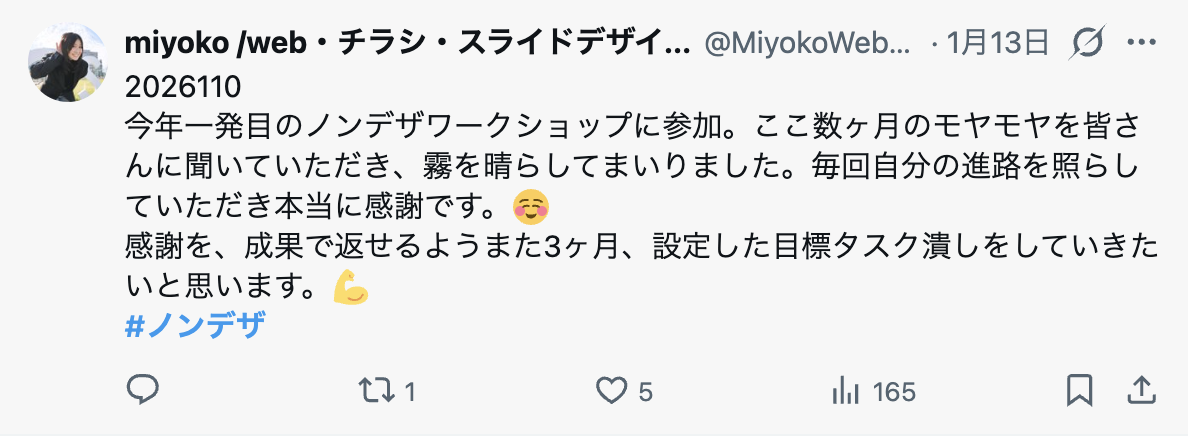Click the flexed bicep emoji
Viewport: 1188px width, 436px height.
tap(351, 288)
